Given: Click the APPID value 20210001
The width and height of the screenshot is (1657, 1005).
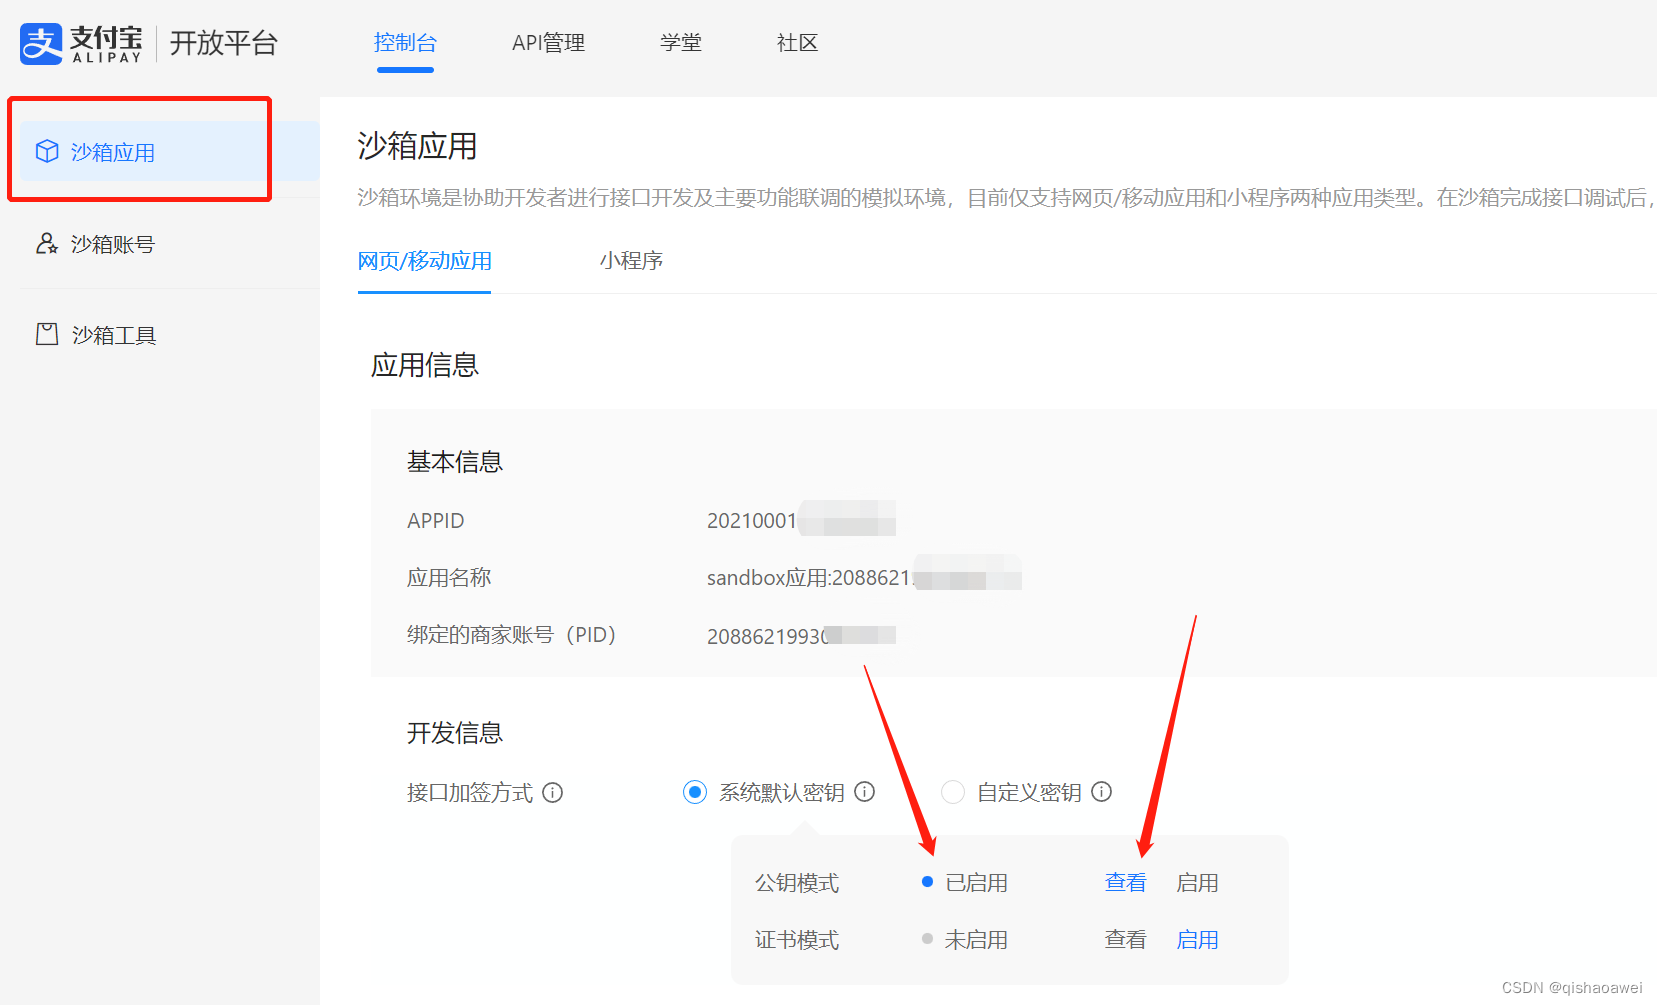Looking at the screenshot, I should click(752, 521).
